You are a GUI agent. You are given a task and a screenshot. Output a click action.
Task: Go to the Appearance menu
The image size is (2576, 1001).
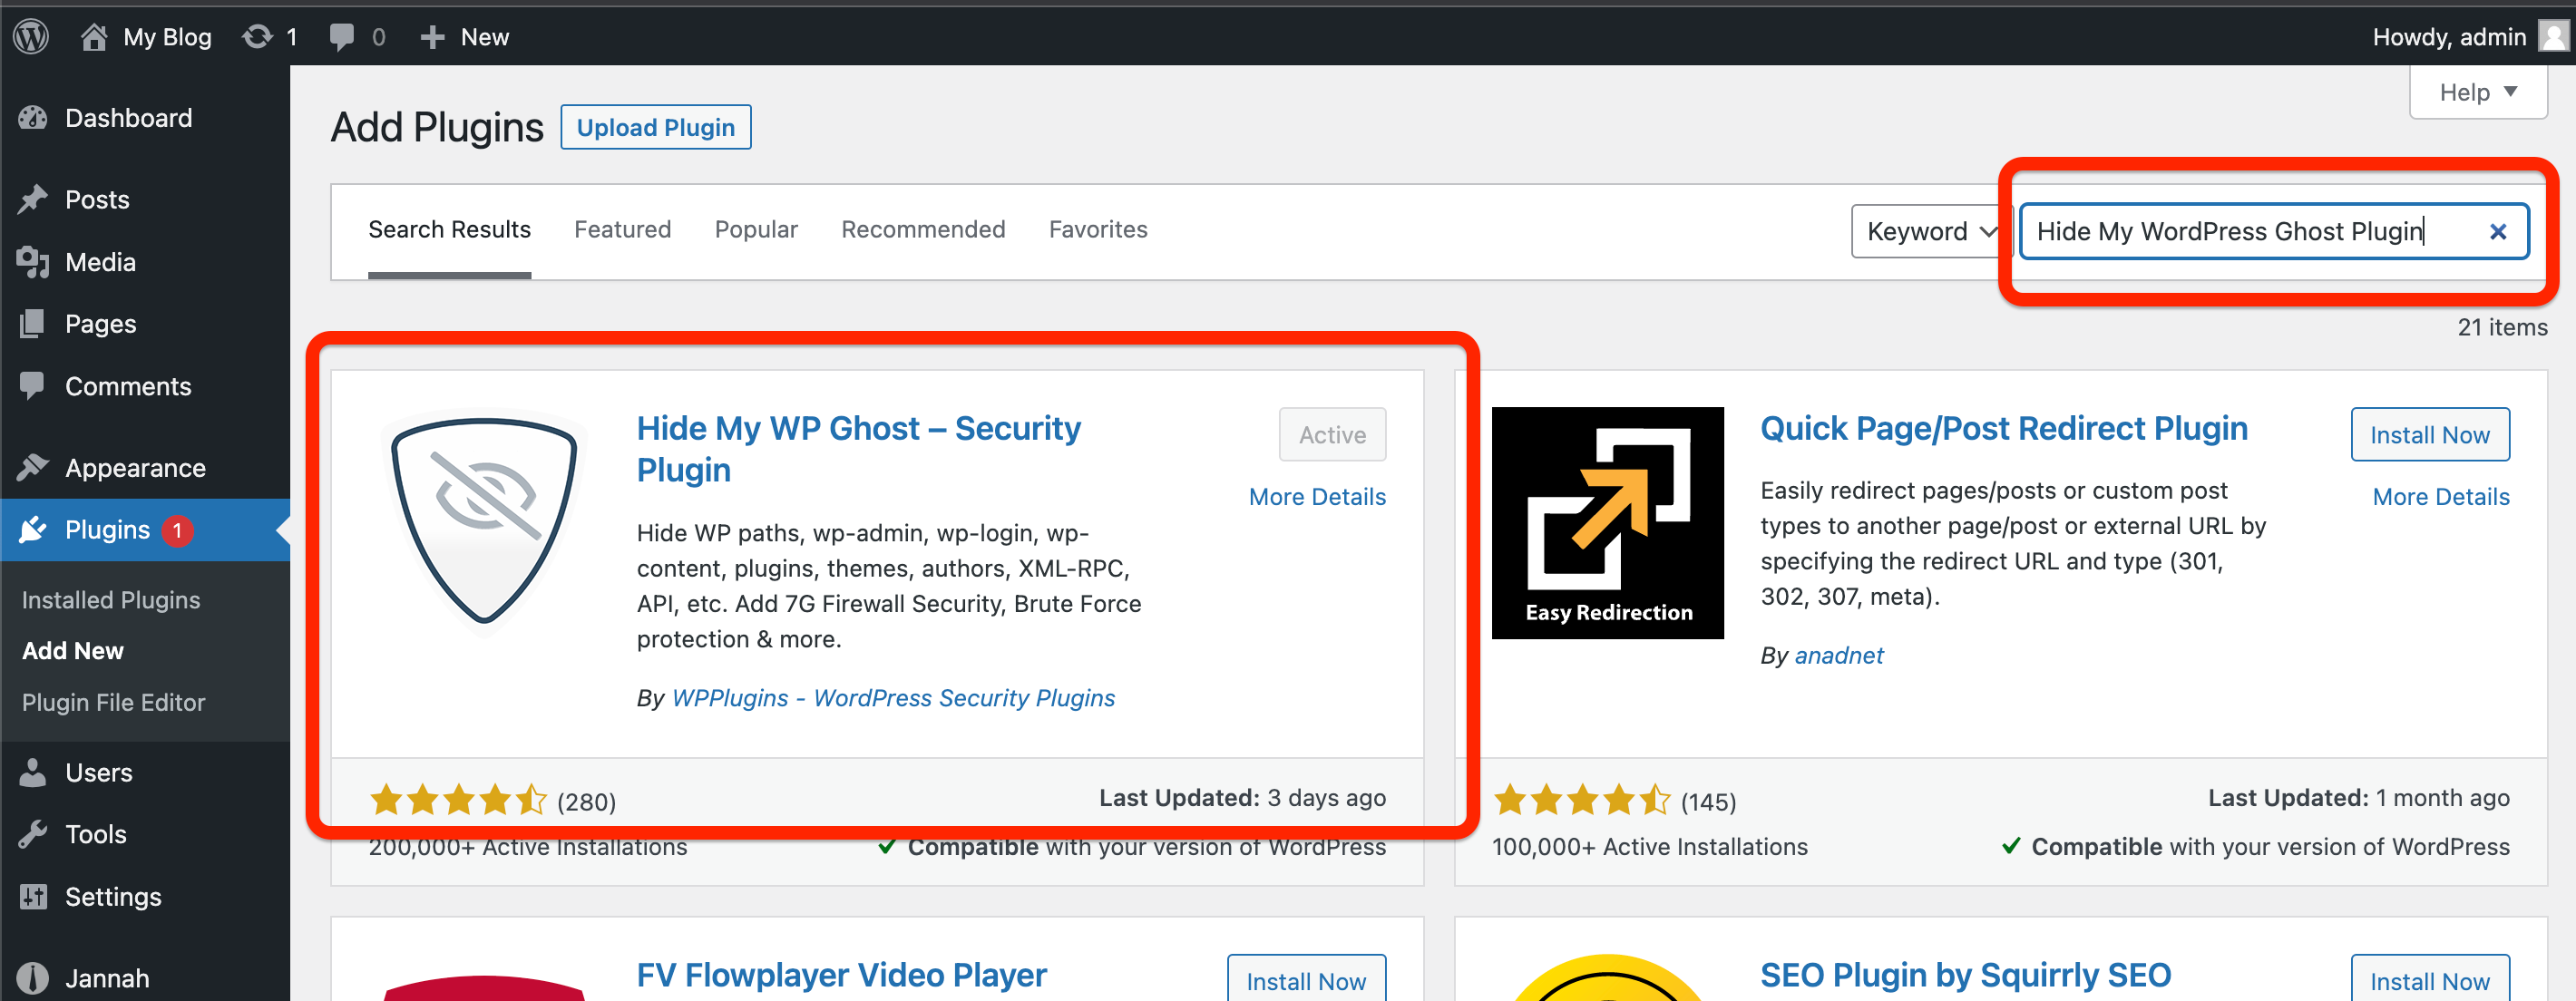tap(135, 468)
